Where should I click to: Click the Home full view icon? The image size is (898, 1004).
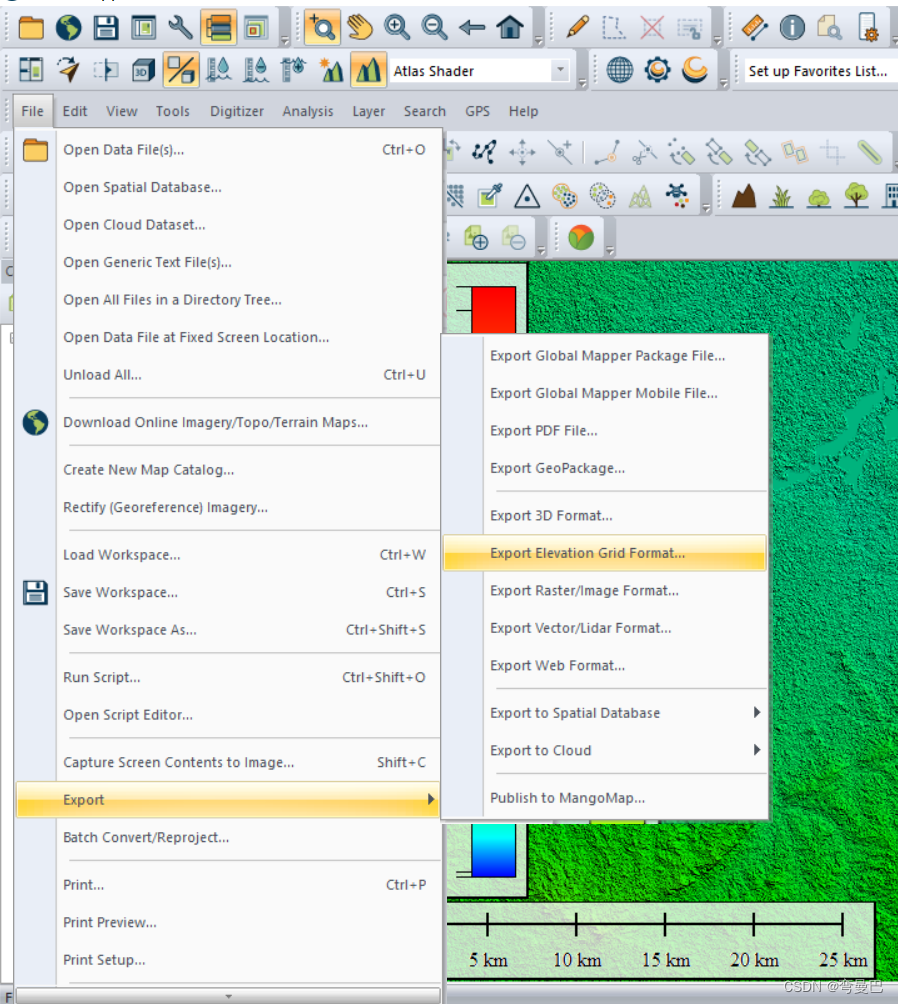pyautogui.click(x=510, y=28)
